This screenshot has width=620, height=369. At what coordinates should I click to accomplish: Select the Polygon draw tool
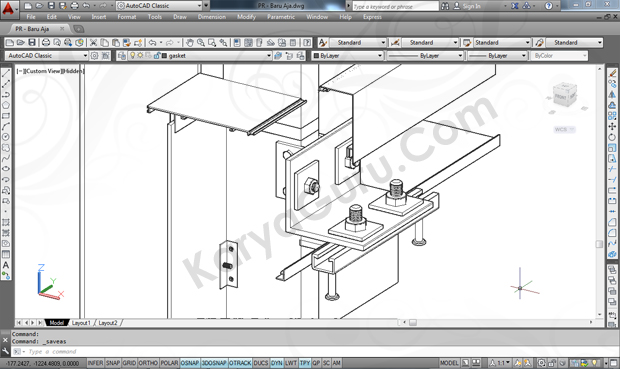(6, 105)
